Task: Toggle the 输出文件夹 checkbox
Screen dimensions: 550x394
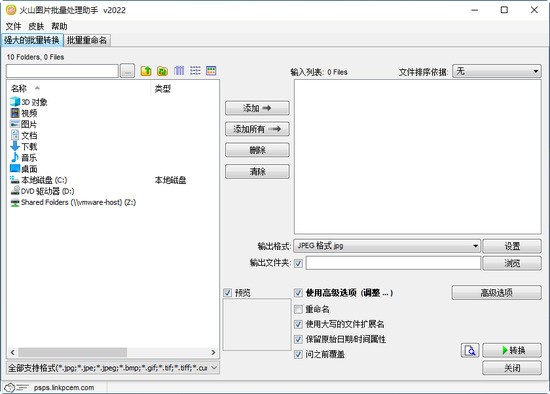Action: point(298,263)
